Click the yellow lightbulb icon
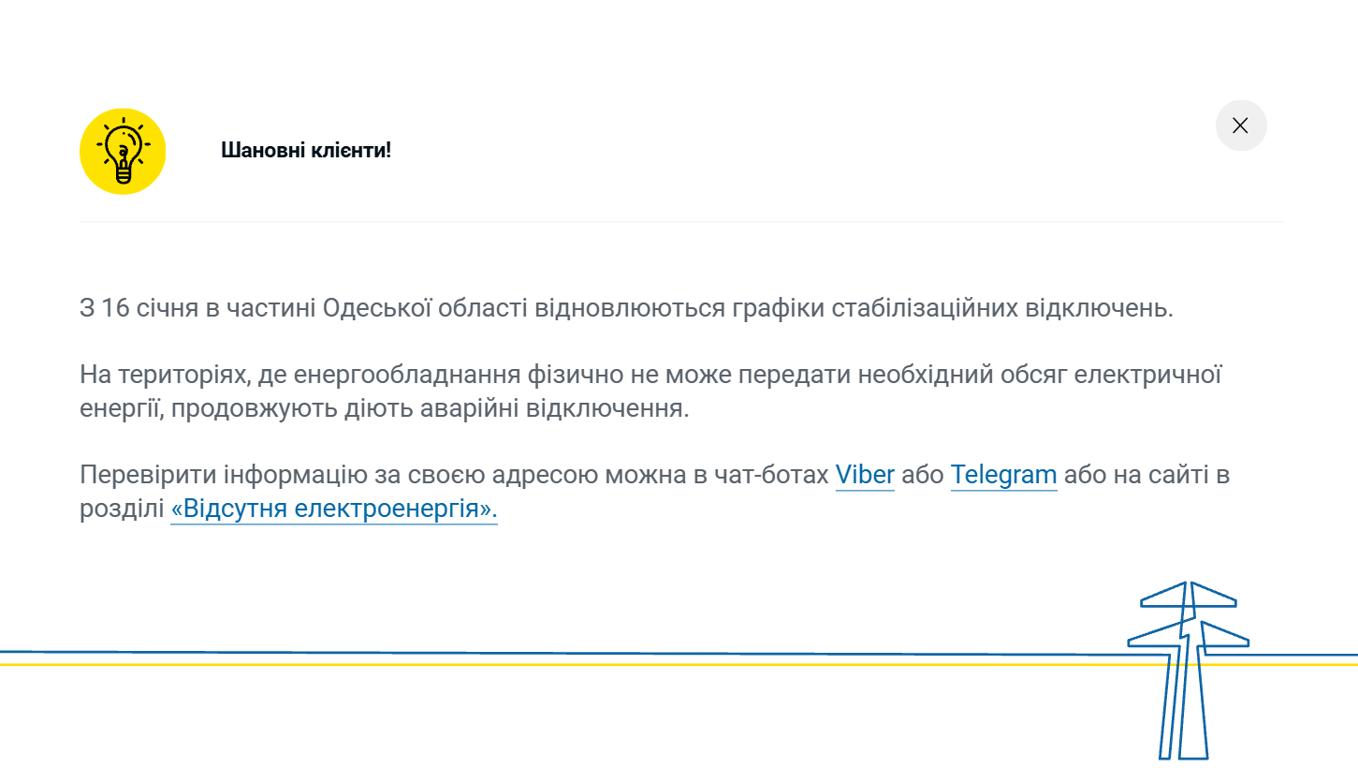1358x768 pixels. pos(122,151)
